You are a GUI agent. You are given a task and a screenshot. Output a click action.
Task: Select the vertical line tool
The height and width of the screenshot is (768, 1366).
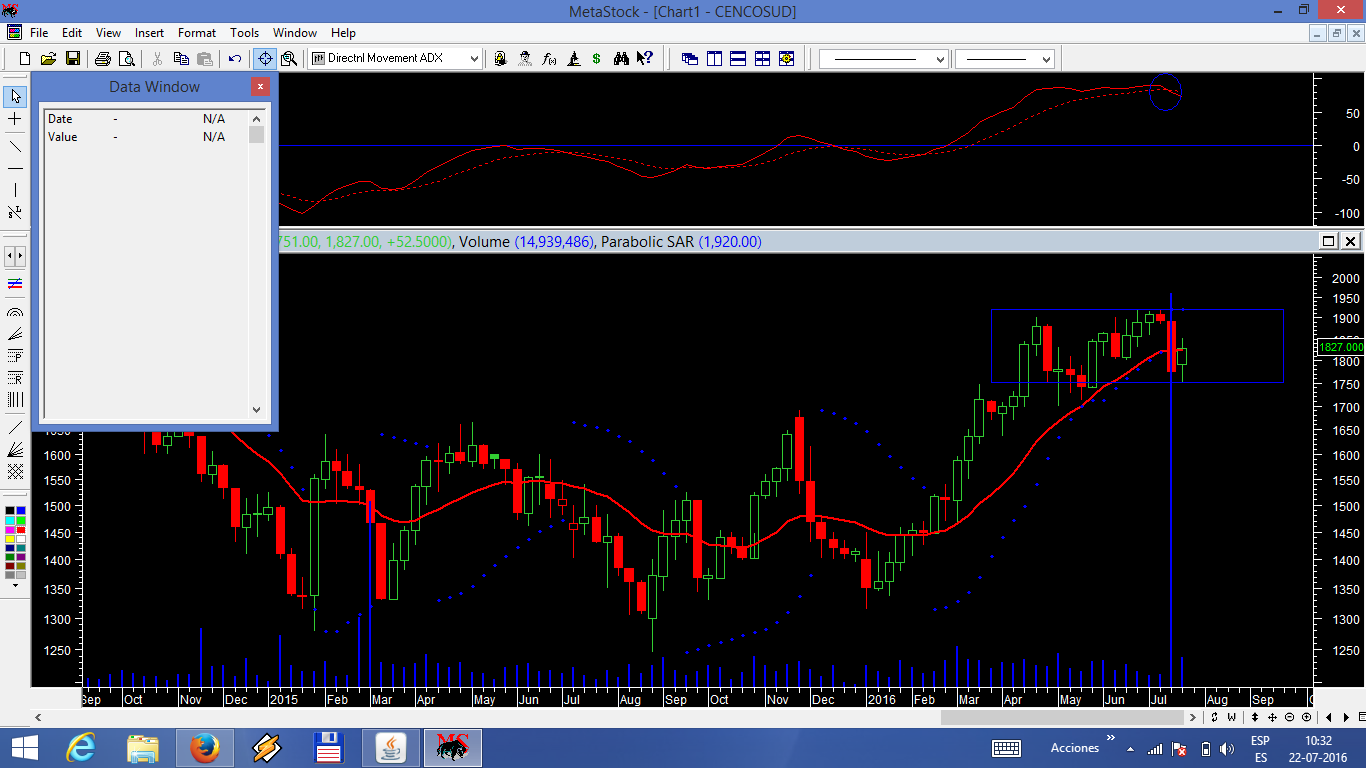click(x=15, y=190)
